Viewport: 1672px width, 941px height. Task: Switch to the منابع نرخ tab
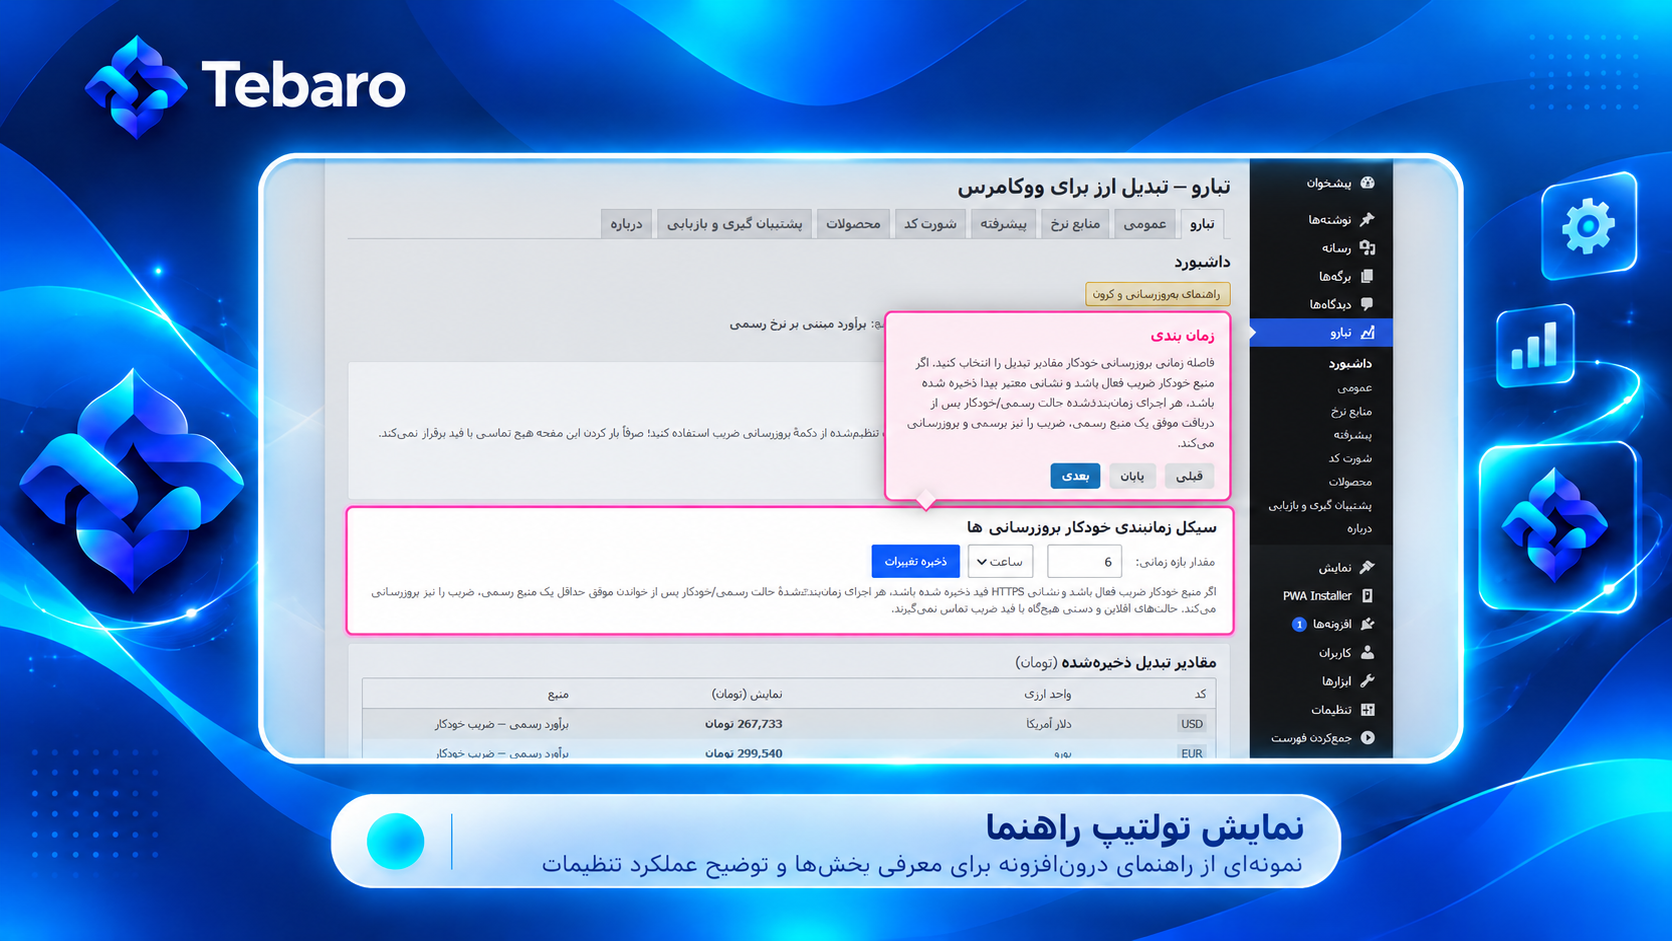point(1075,224)
